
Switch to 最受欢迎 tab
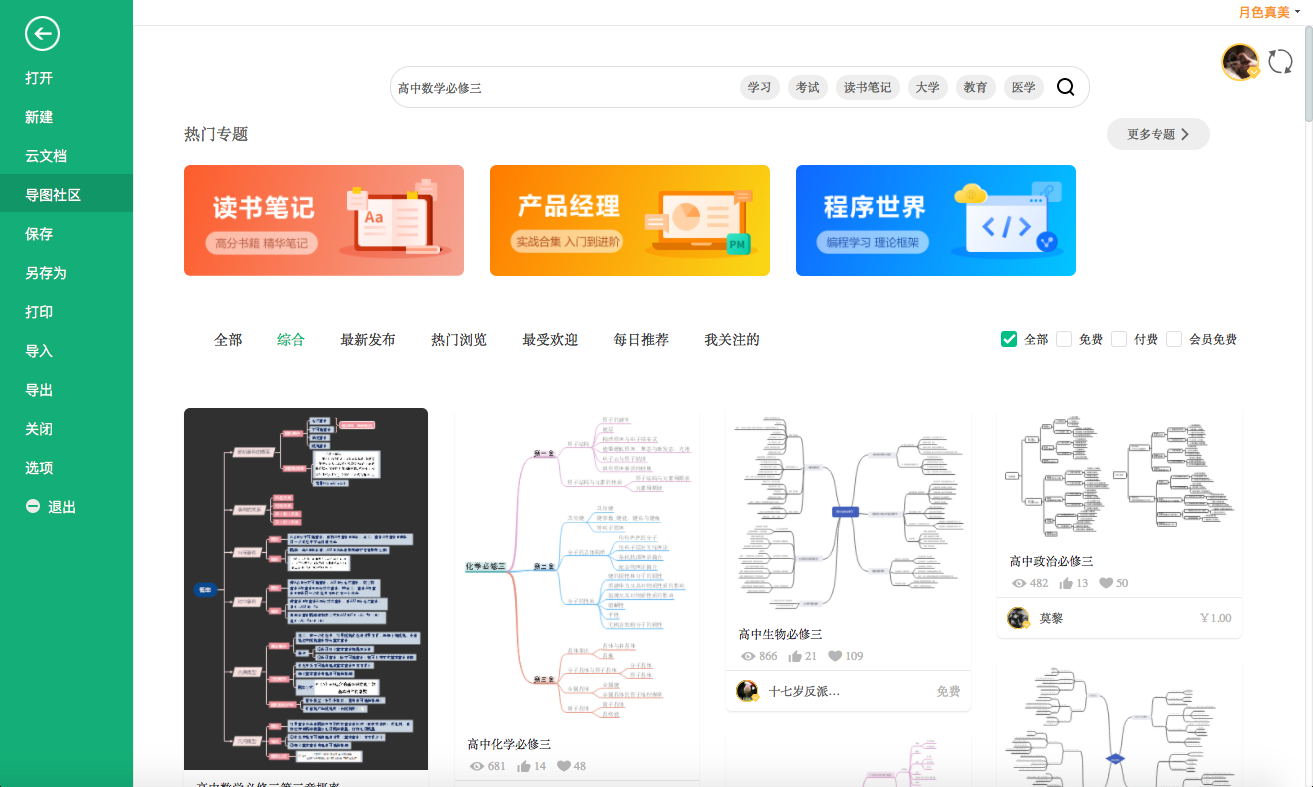(550, 340)
